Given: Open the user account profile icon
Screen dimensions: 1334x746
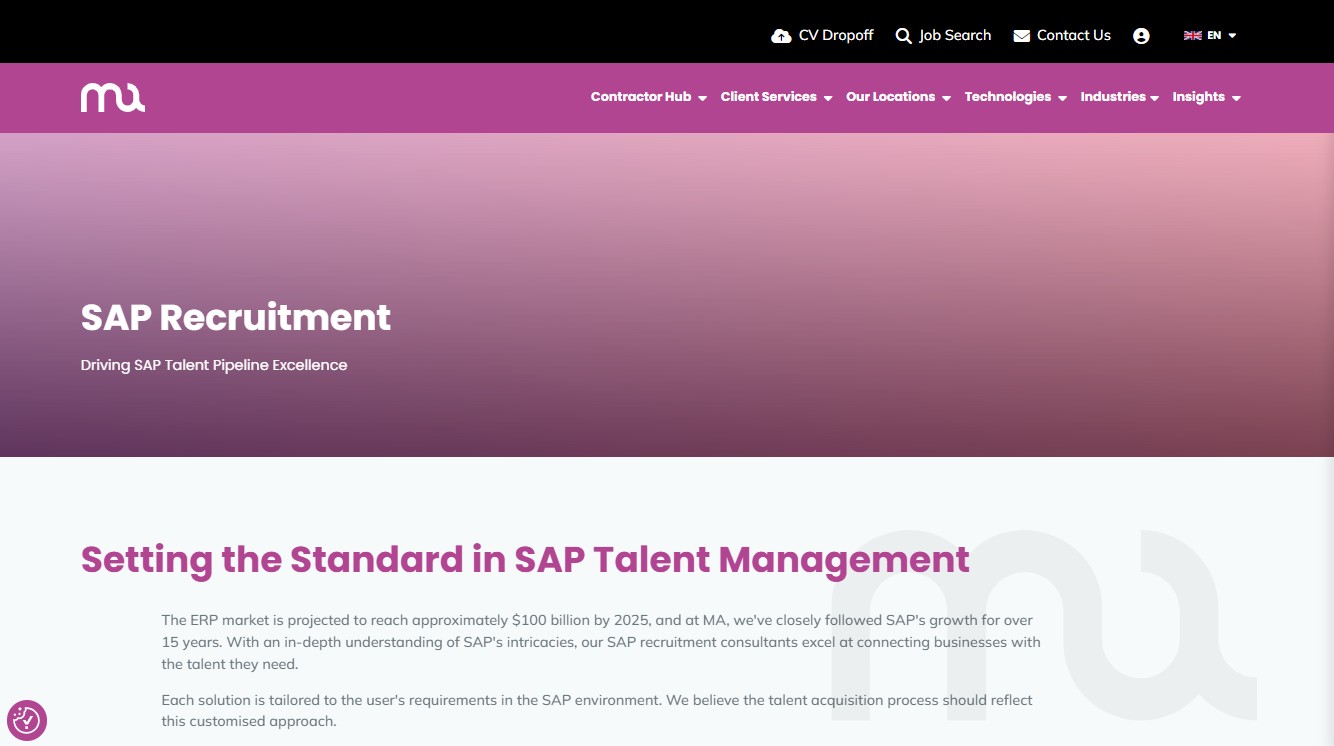Looking at the screenshot, I should [x=1141, y=36].
